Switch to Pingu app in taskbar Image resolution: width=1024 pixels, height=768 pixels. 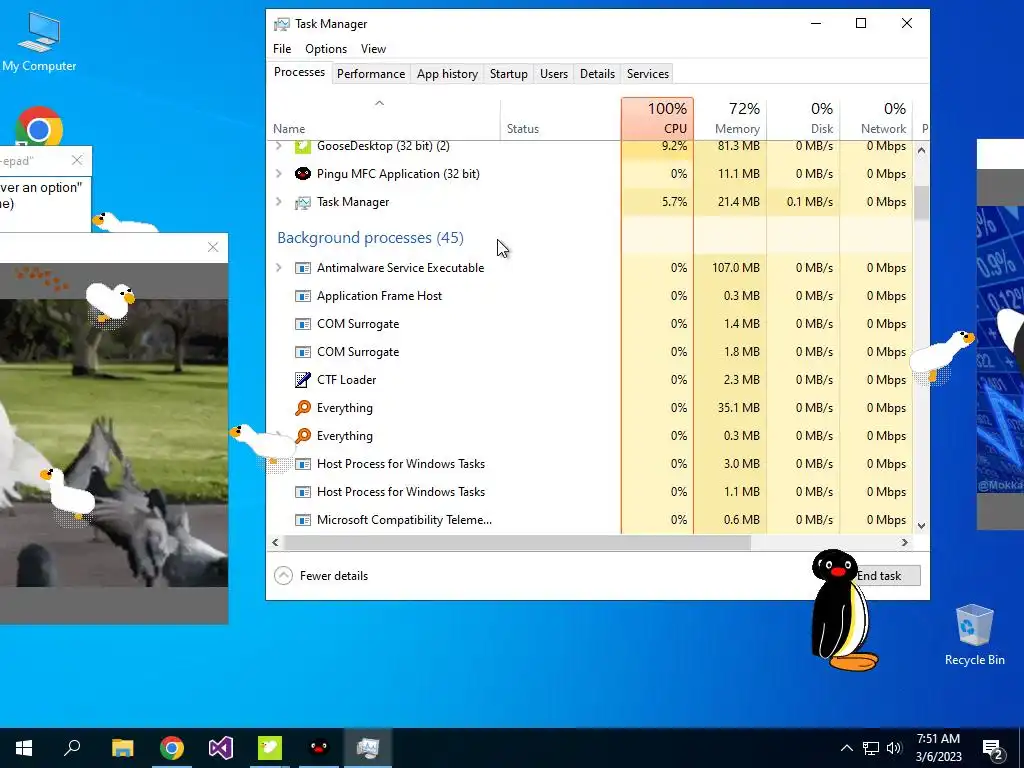point(319,748)
